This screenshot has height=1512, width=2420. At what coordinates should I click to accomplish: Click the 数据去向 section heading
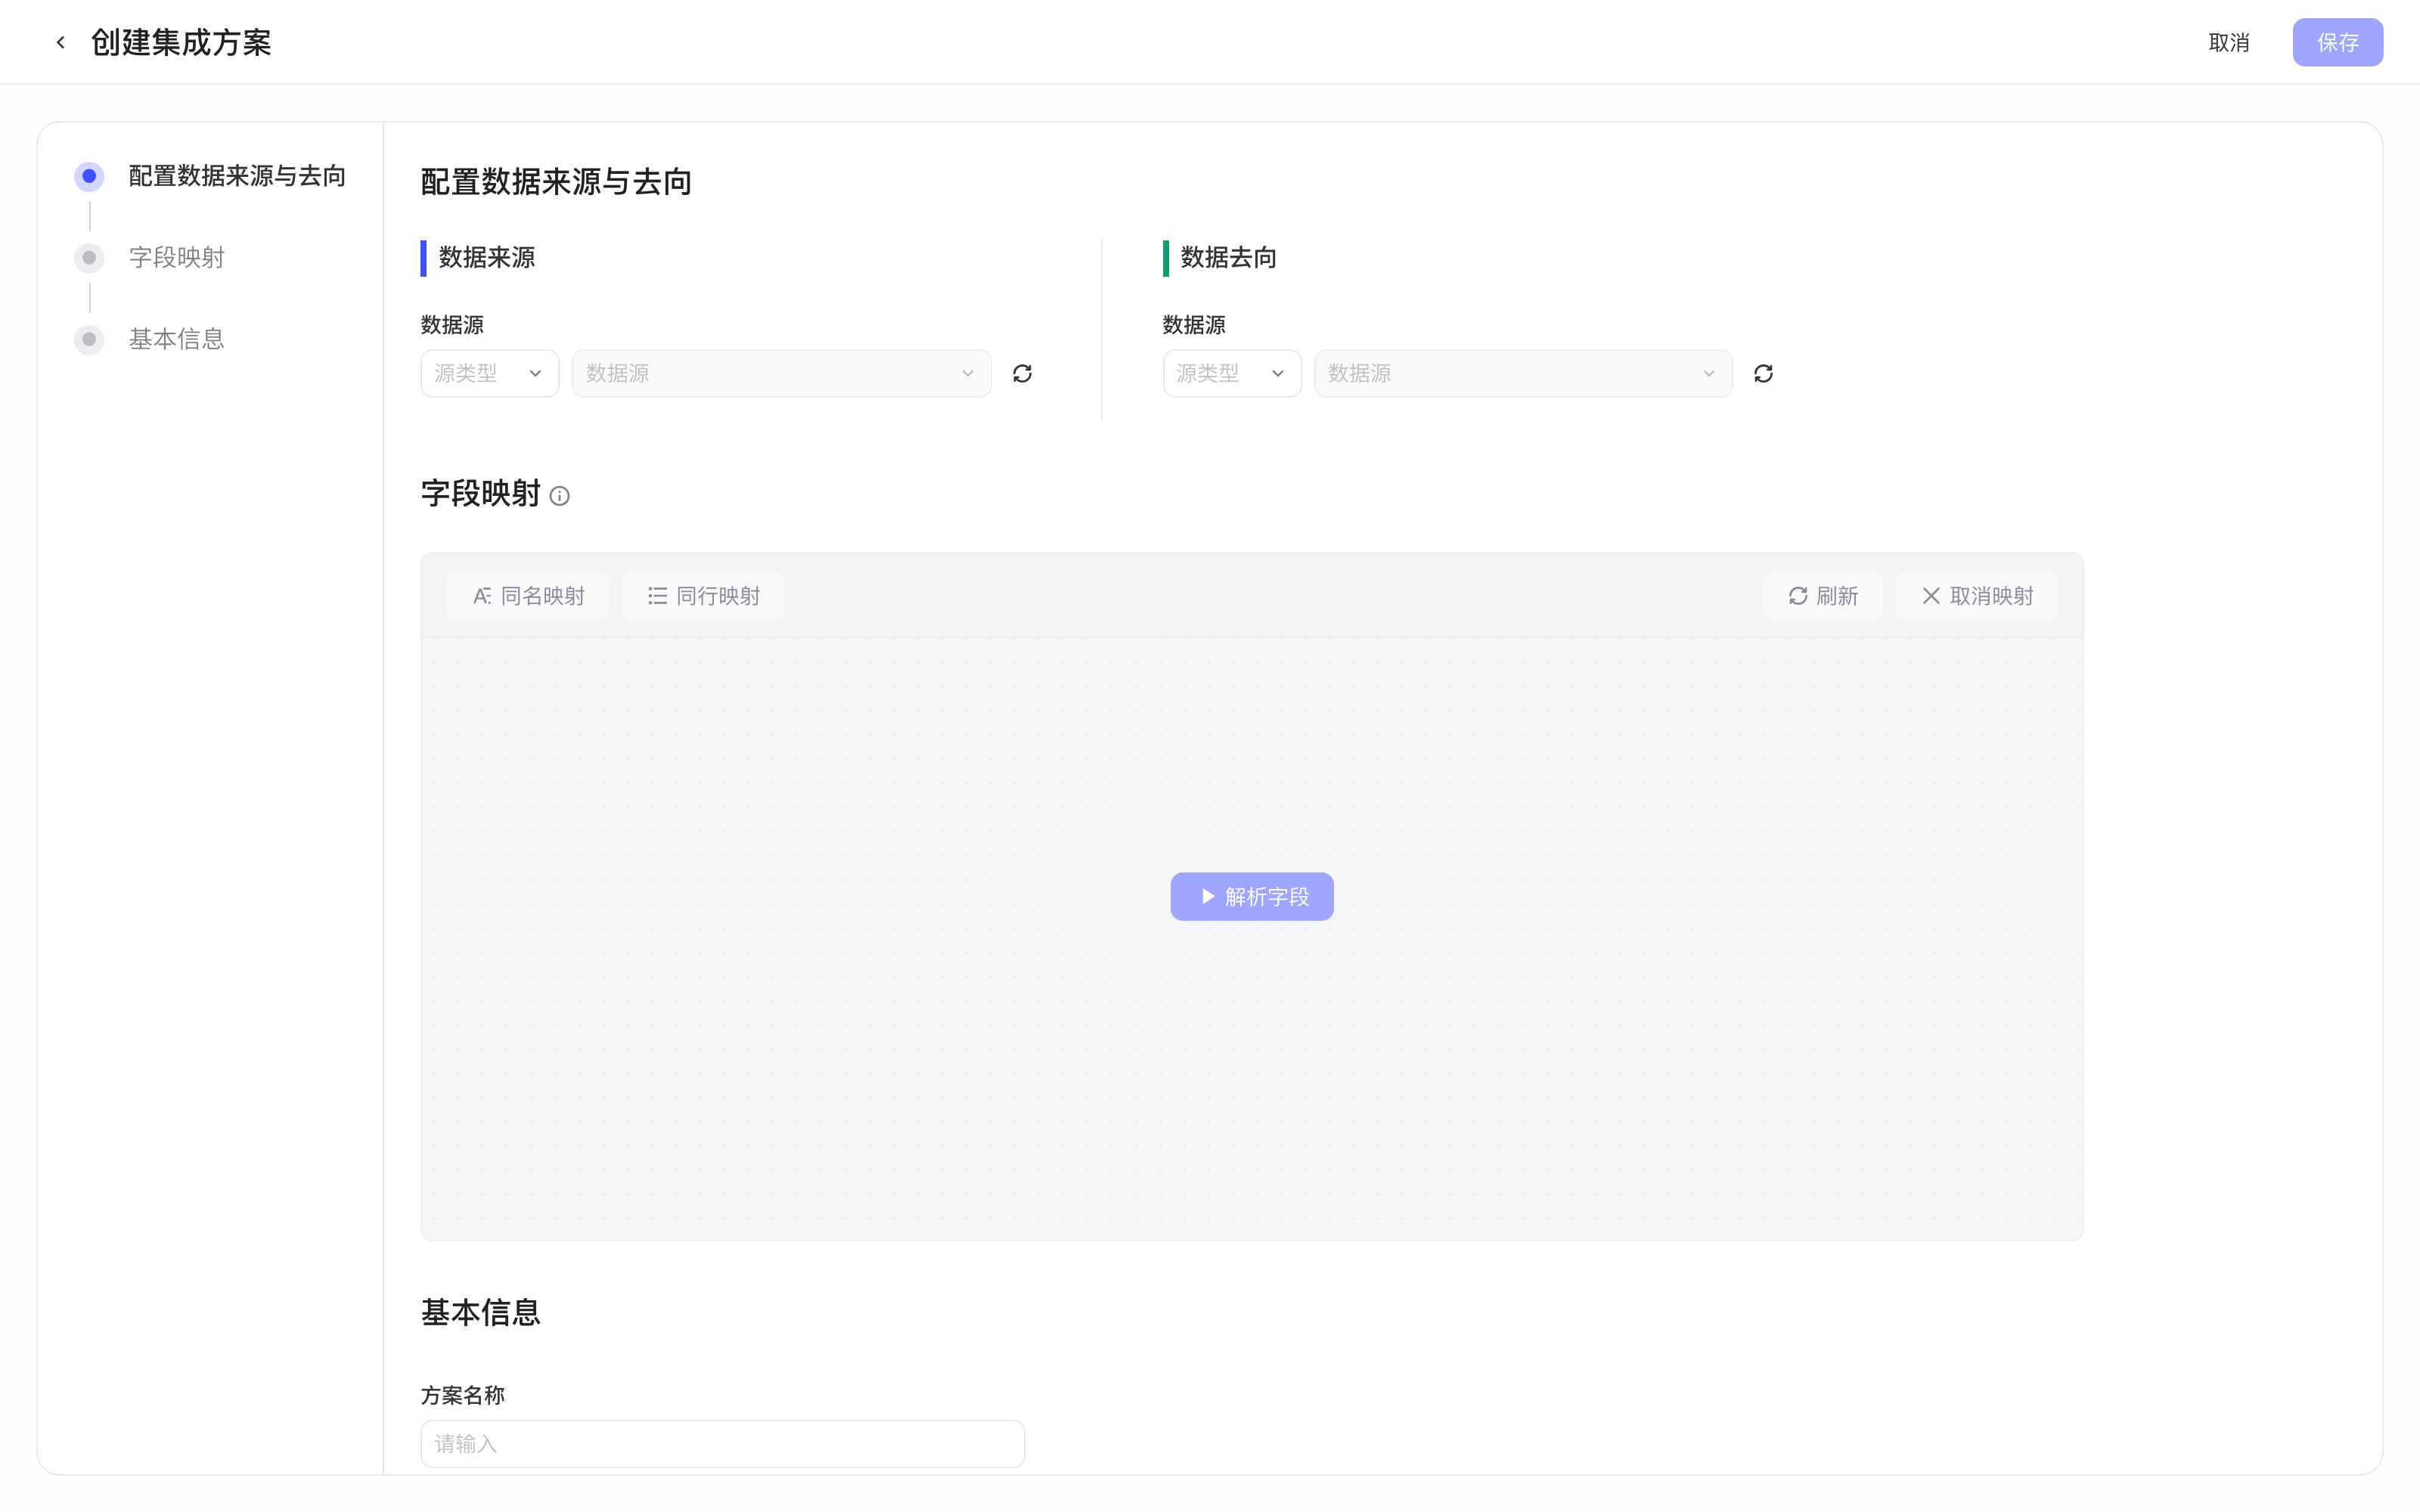pos(1229,257)
